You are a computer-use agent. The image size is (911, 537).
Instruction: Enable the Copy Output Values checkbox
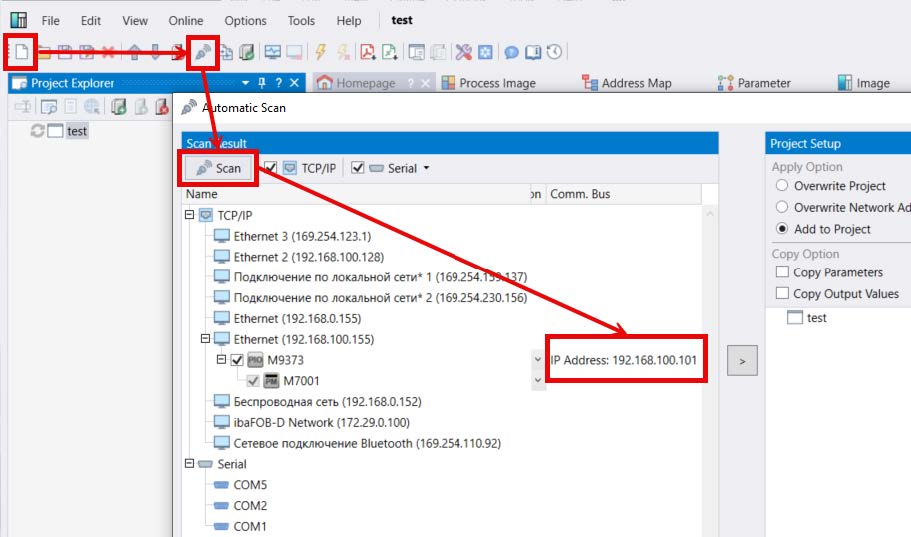click(x=783, y=293)
